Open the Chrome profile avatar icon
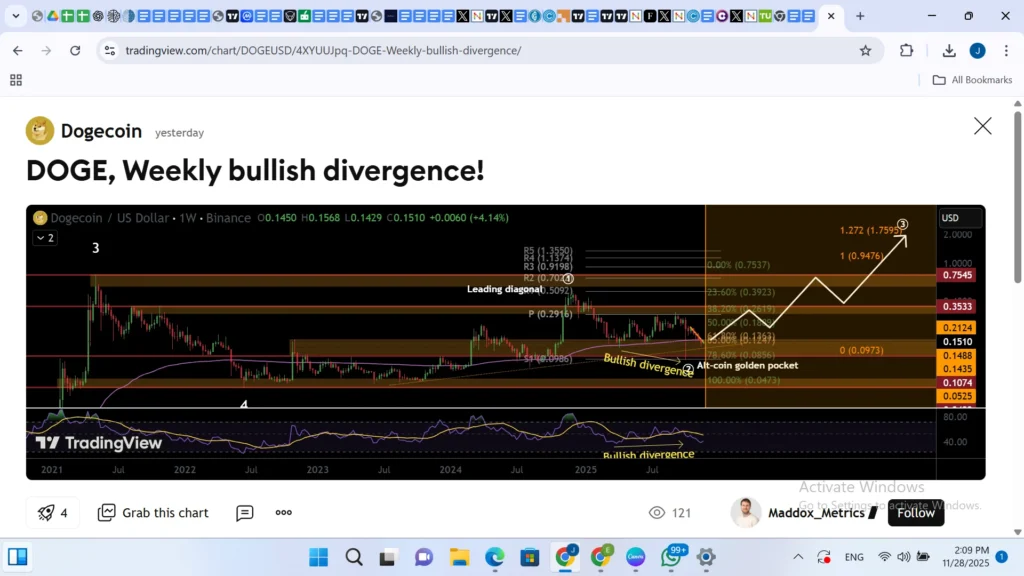 (x=977, y=50)
